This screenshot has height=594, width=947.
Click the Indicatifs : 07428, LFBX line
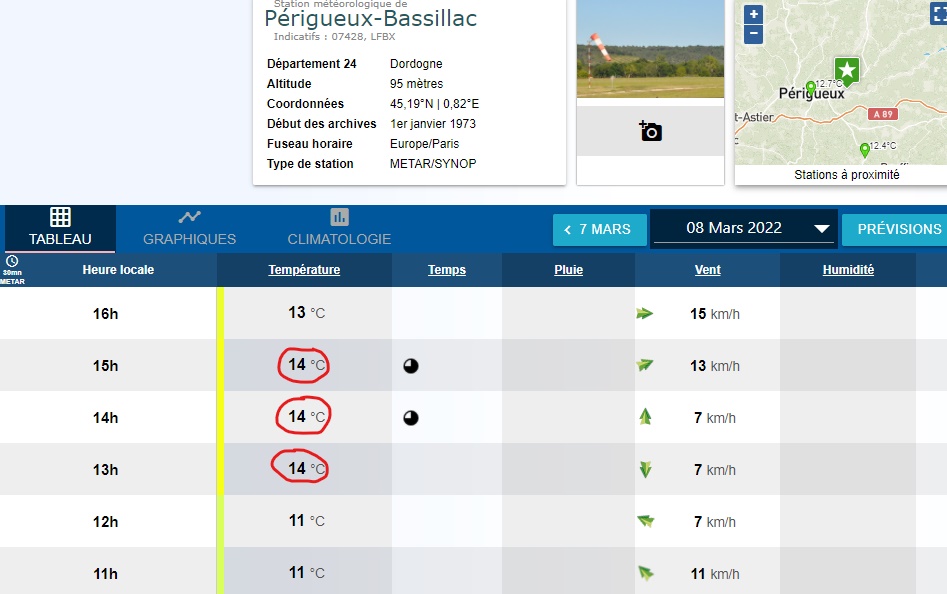335,37
